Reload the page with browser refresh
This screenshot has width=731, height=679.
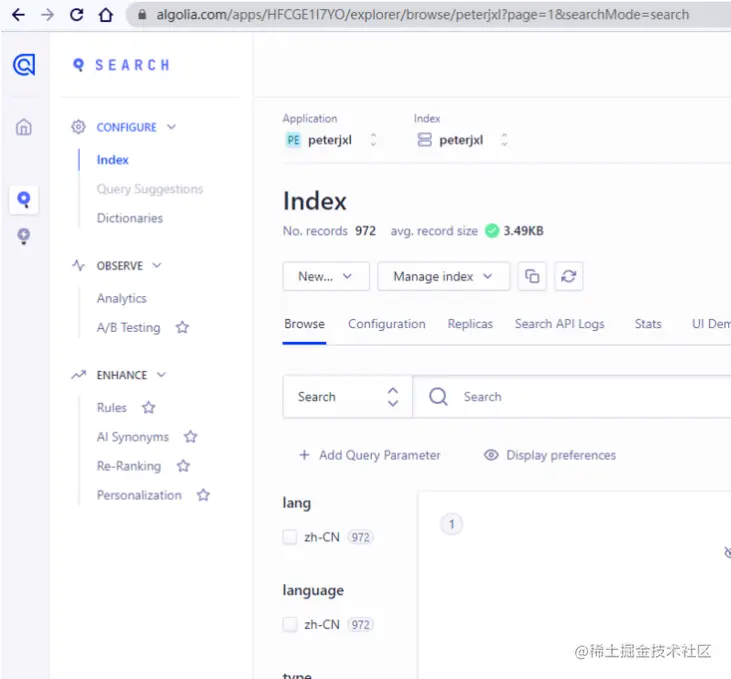[76, 15]
